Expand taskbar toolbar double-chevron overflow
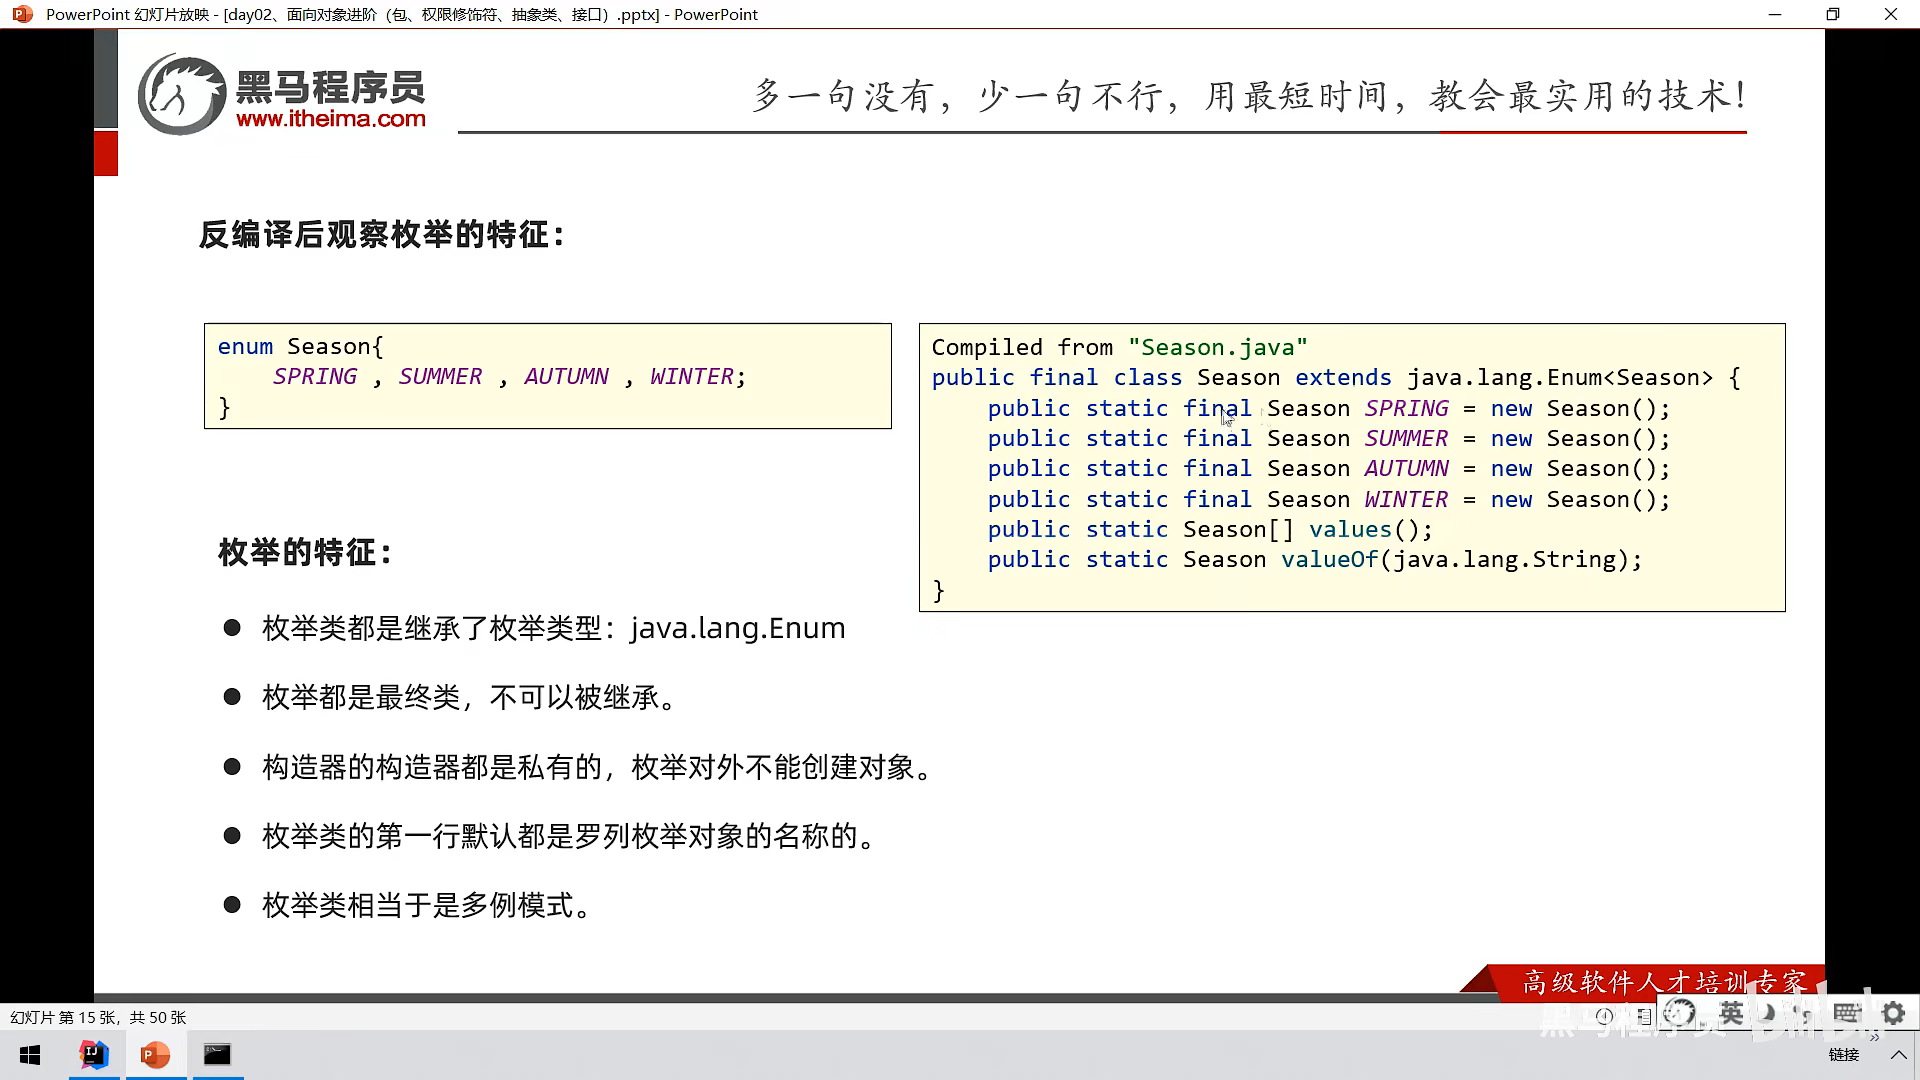This screenshot has width=1920, height=1080. [x=1874, y=1038]
